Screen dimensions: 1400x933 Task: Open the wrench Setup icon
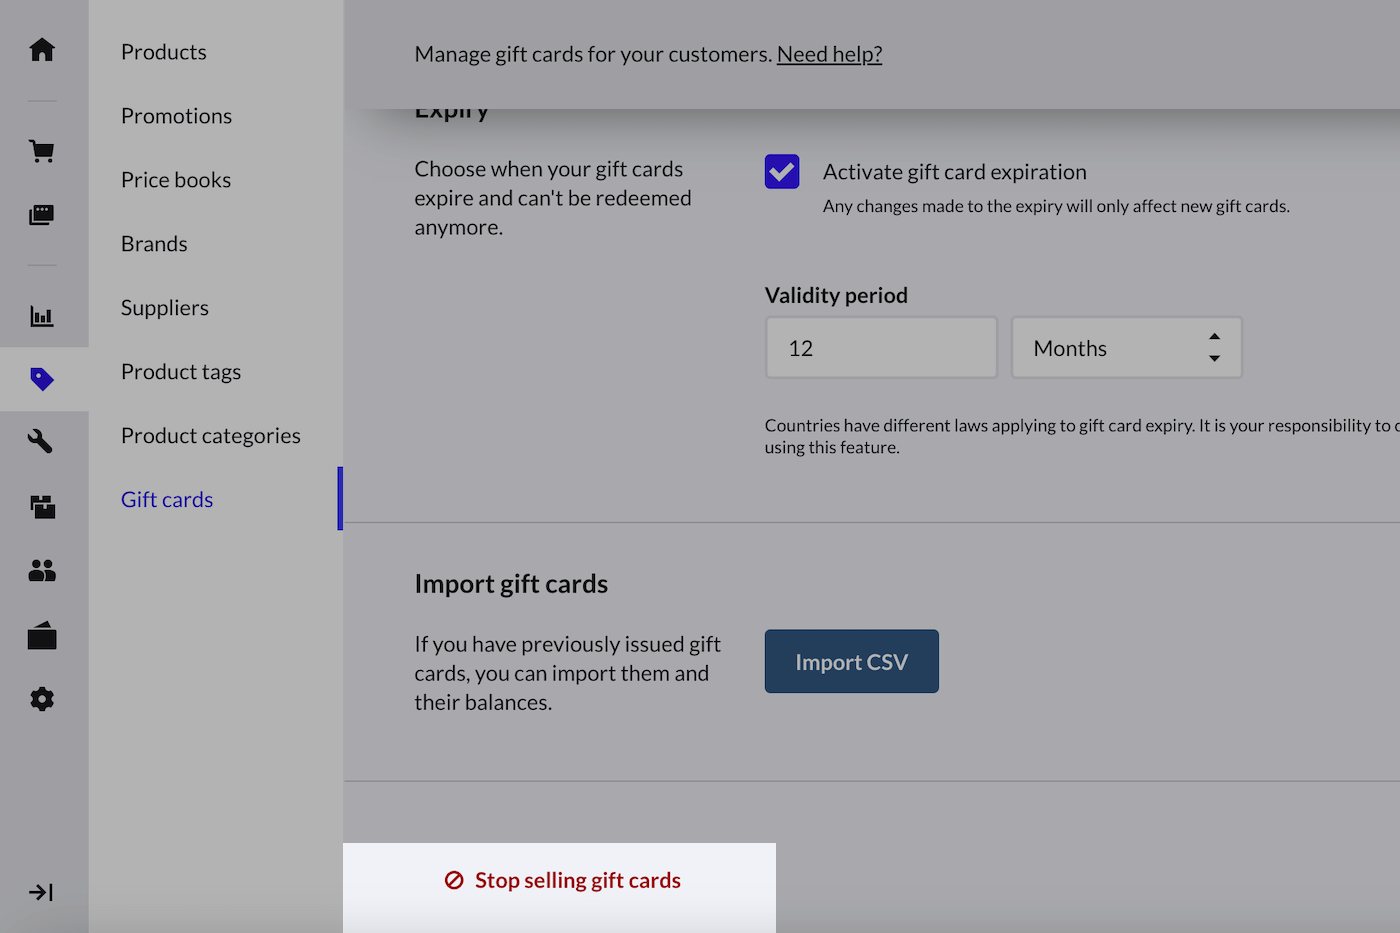pos(42,441)
